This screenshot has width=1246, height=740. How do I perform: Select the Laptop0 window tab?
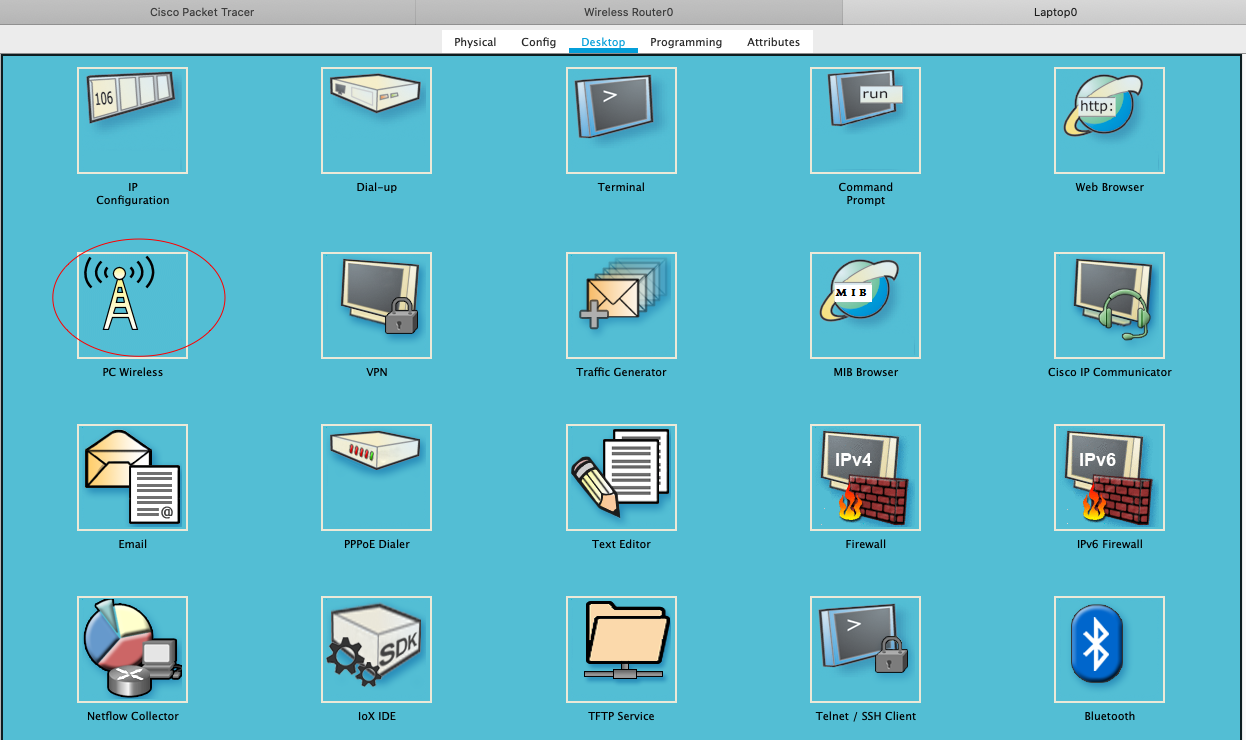tap(1055, 13)
